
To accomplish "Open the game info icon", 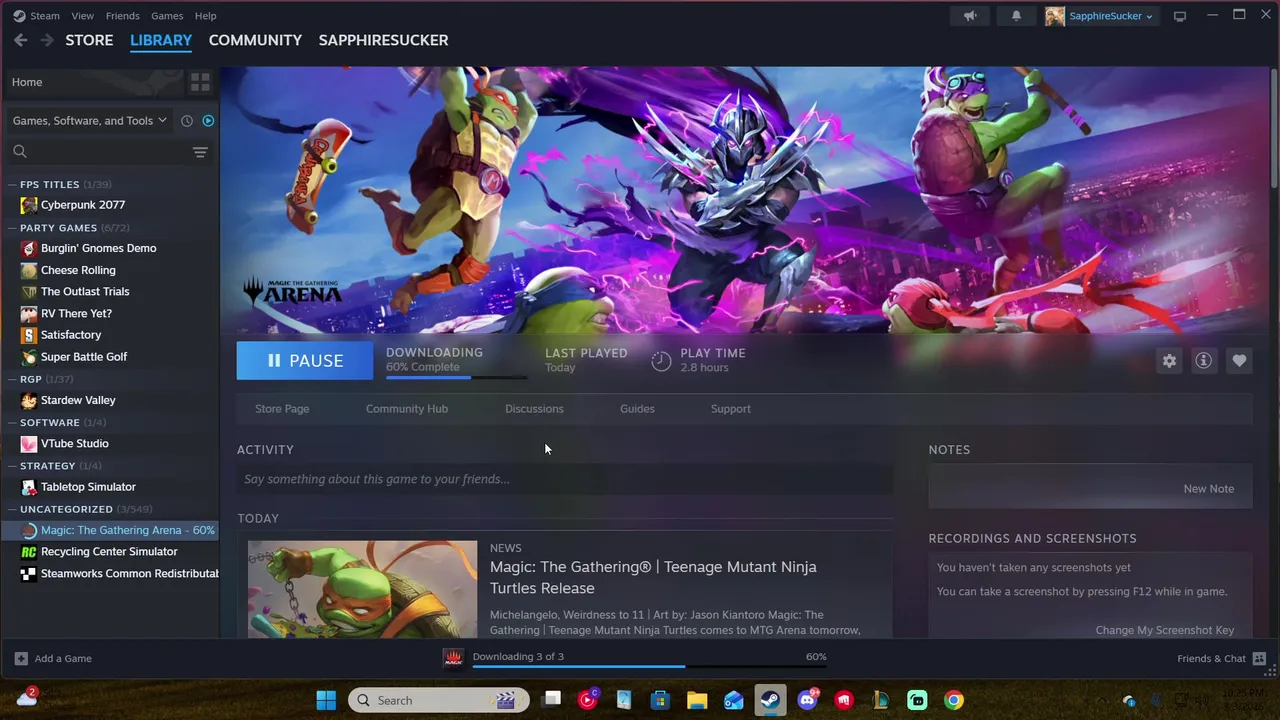I will (1204, 361).
